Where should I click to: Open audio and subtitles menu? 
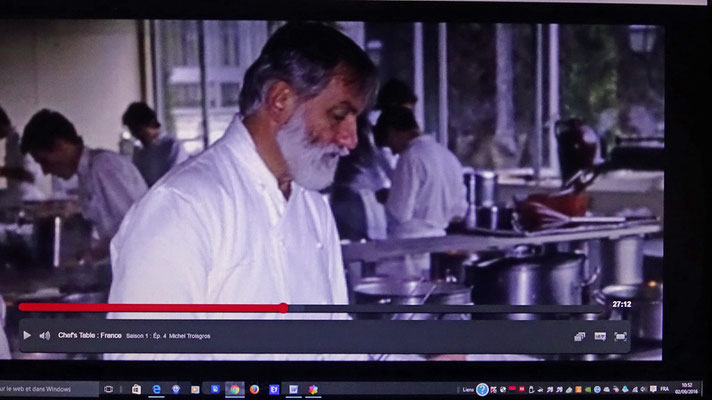600,336
